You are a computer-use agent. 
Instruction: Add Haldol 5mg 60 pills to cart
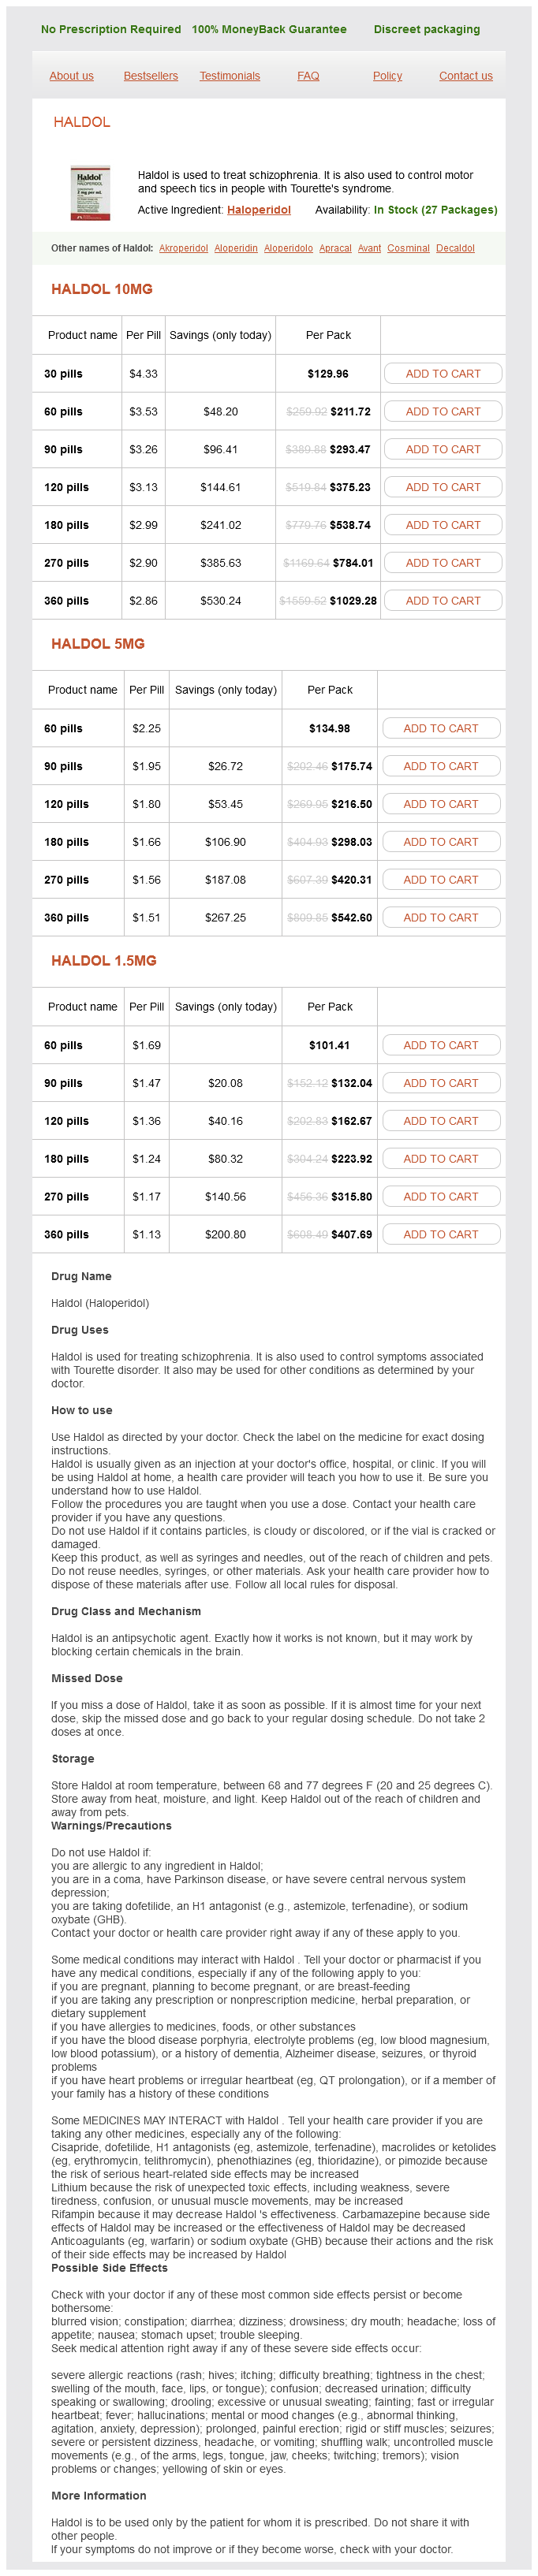pos(440,729)
